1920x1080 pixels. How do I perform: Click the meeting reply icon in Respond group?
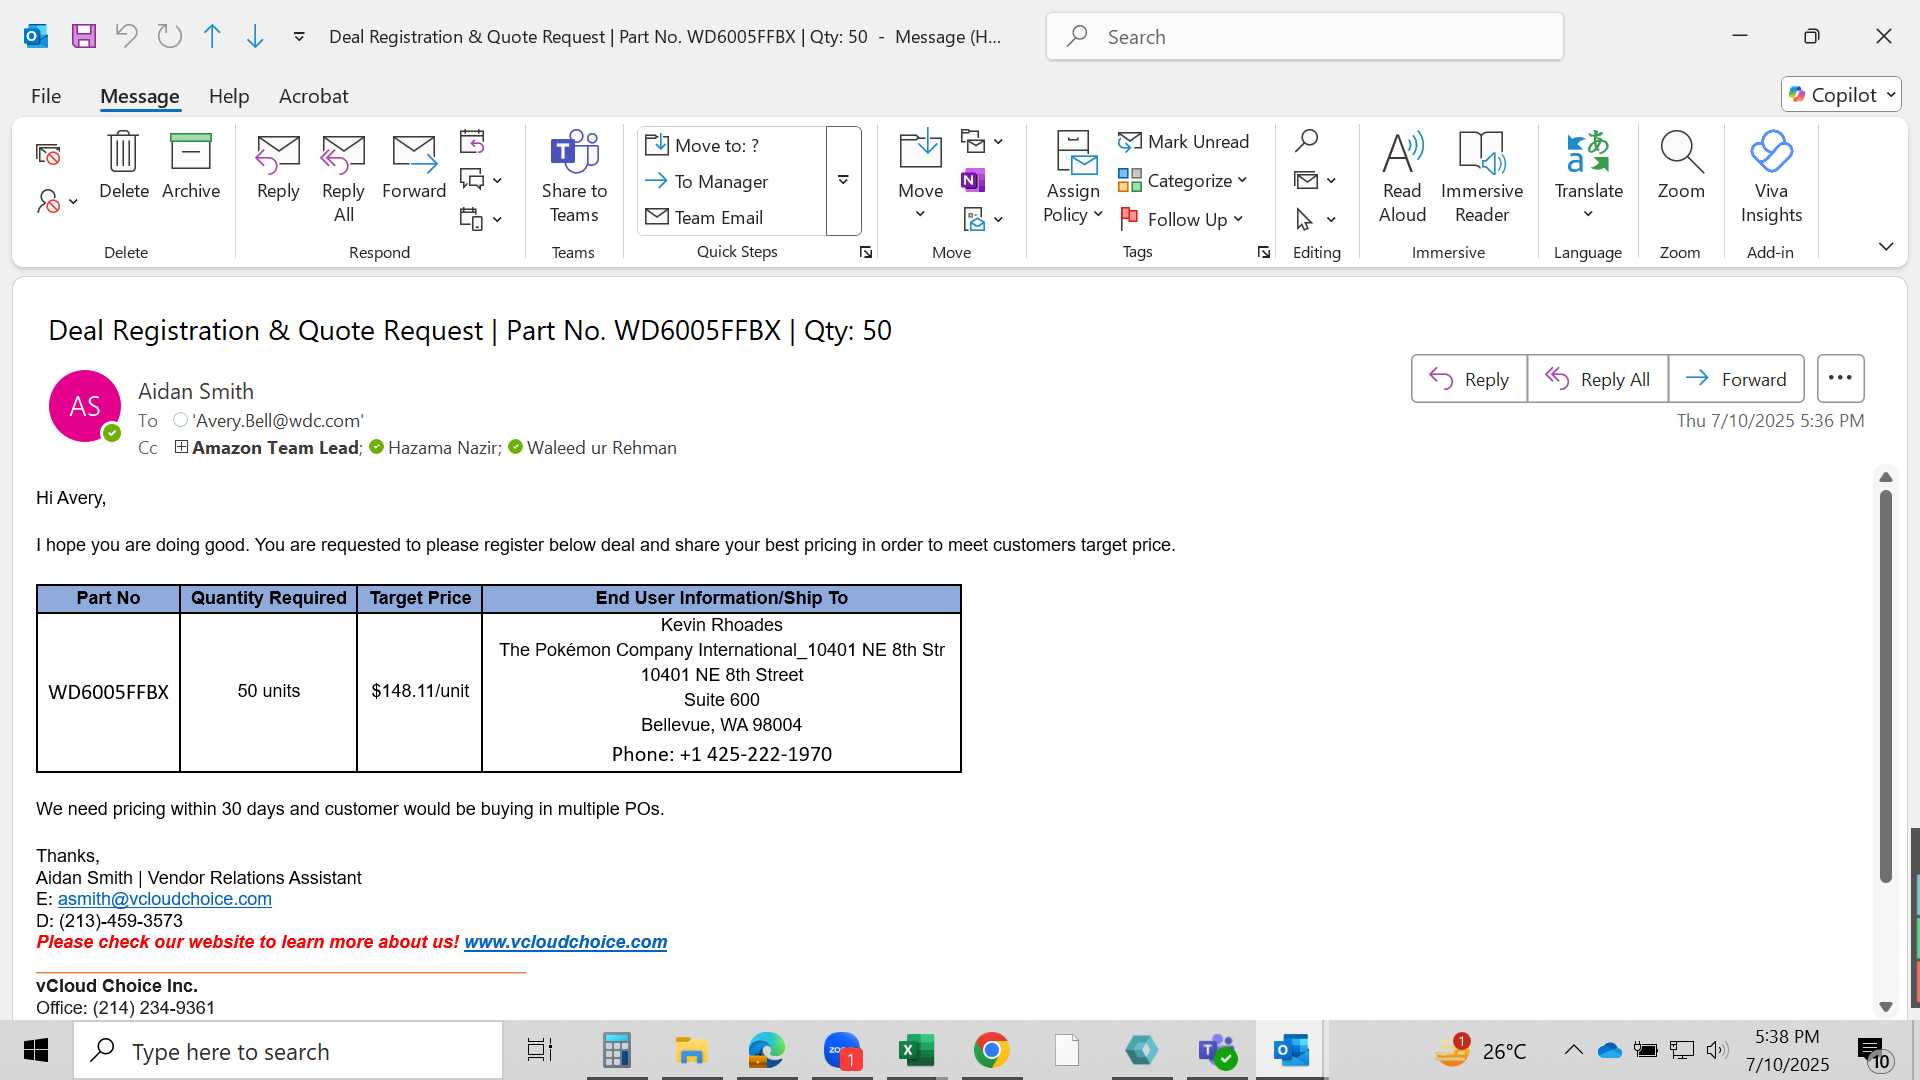(472, 141)
